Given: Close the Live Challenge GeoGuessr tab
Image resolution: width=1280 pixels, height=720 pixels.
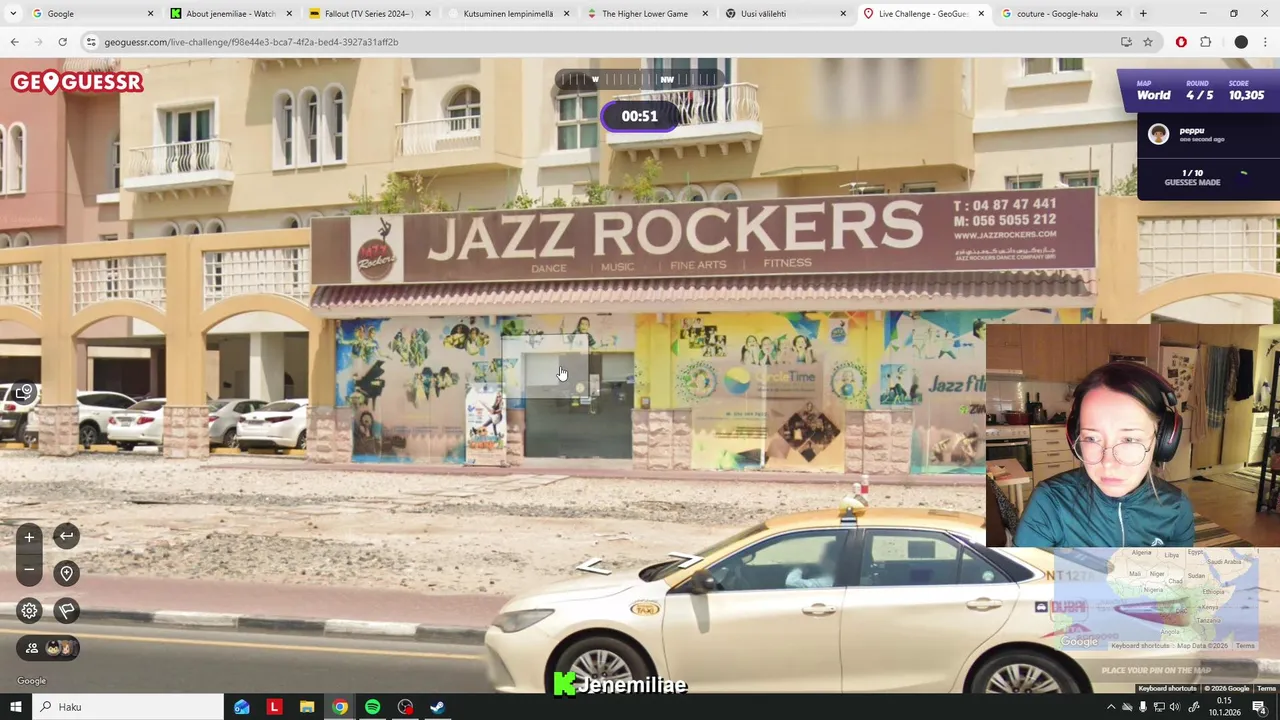Looking at the screenshot, I should pyautogui.click(x=981, y=14).
